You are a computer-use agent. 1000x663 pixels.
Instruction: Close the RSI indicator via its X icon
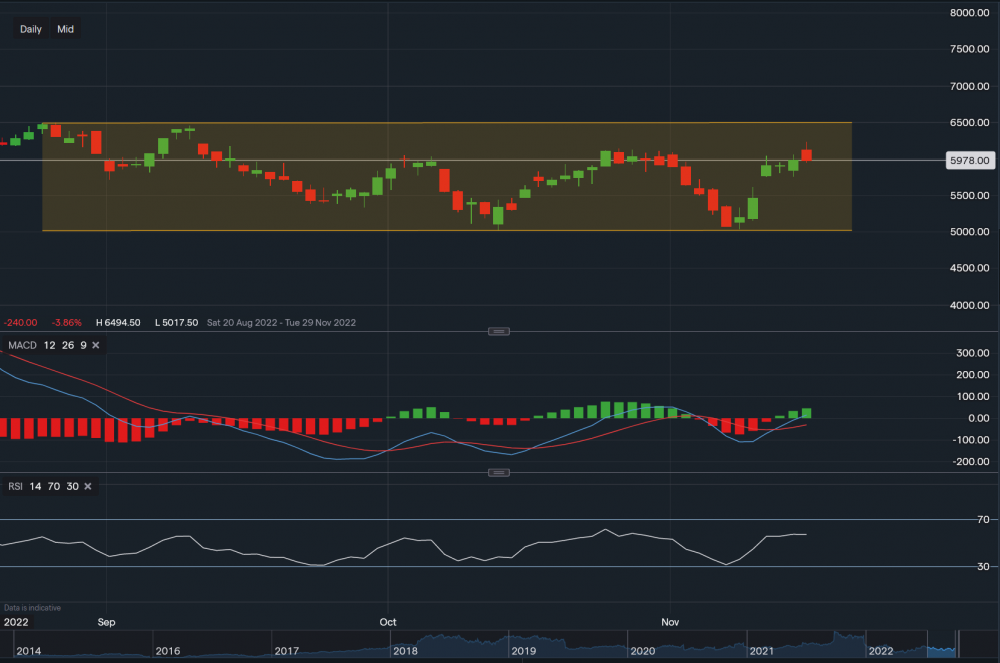click(86, 486)
